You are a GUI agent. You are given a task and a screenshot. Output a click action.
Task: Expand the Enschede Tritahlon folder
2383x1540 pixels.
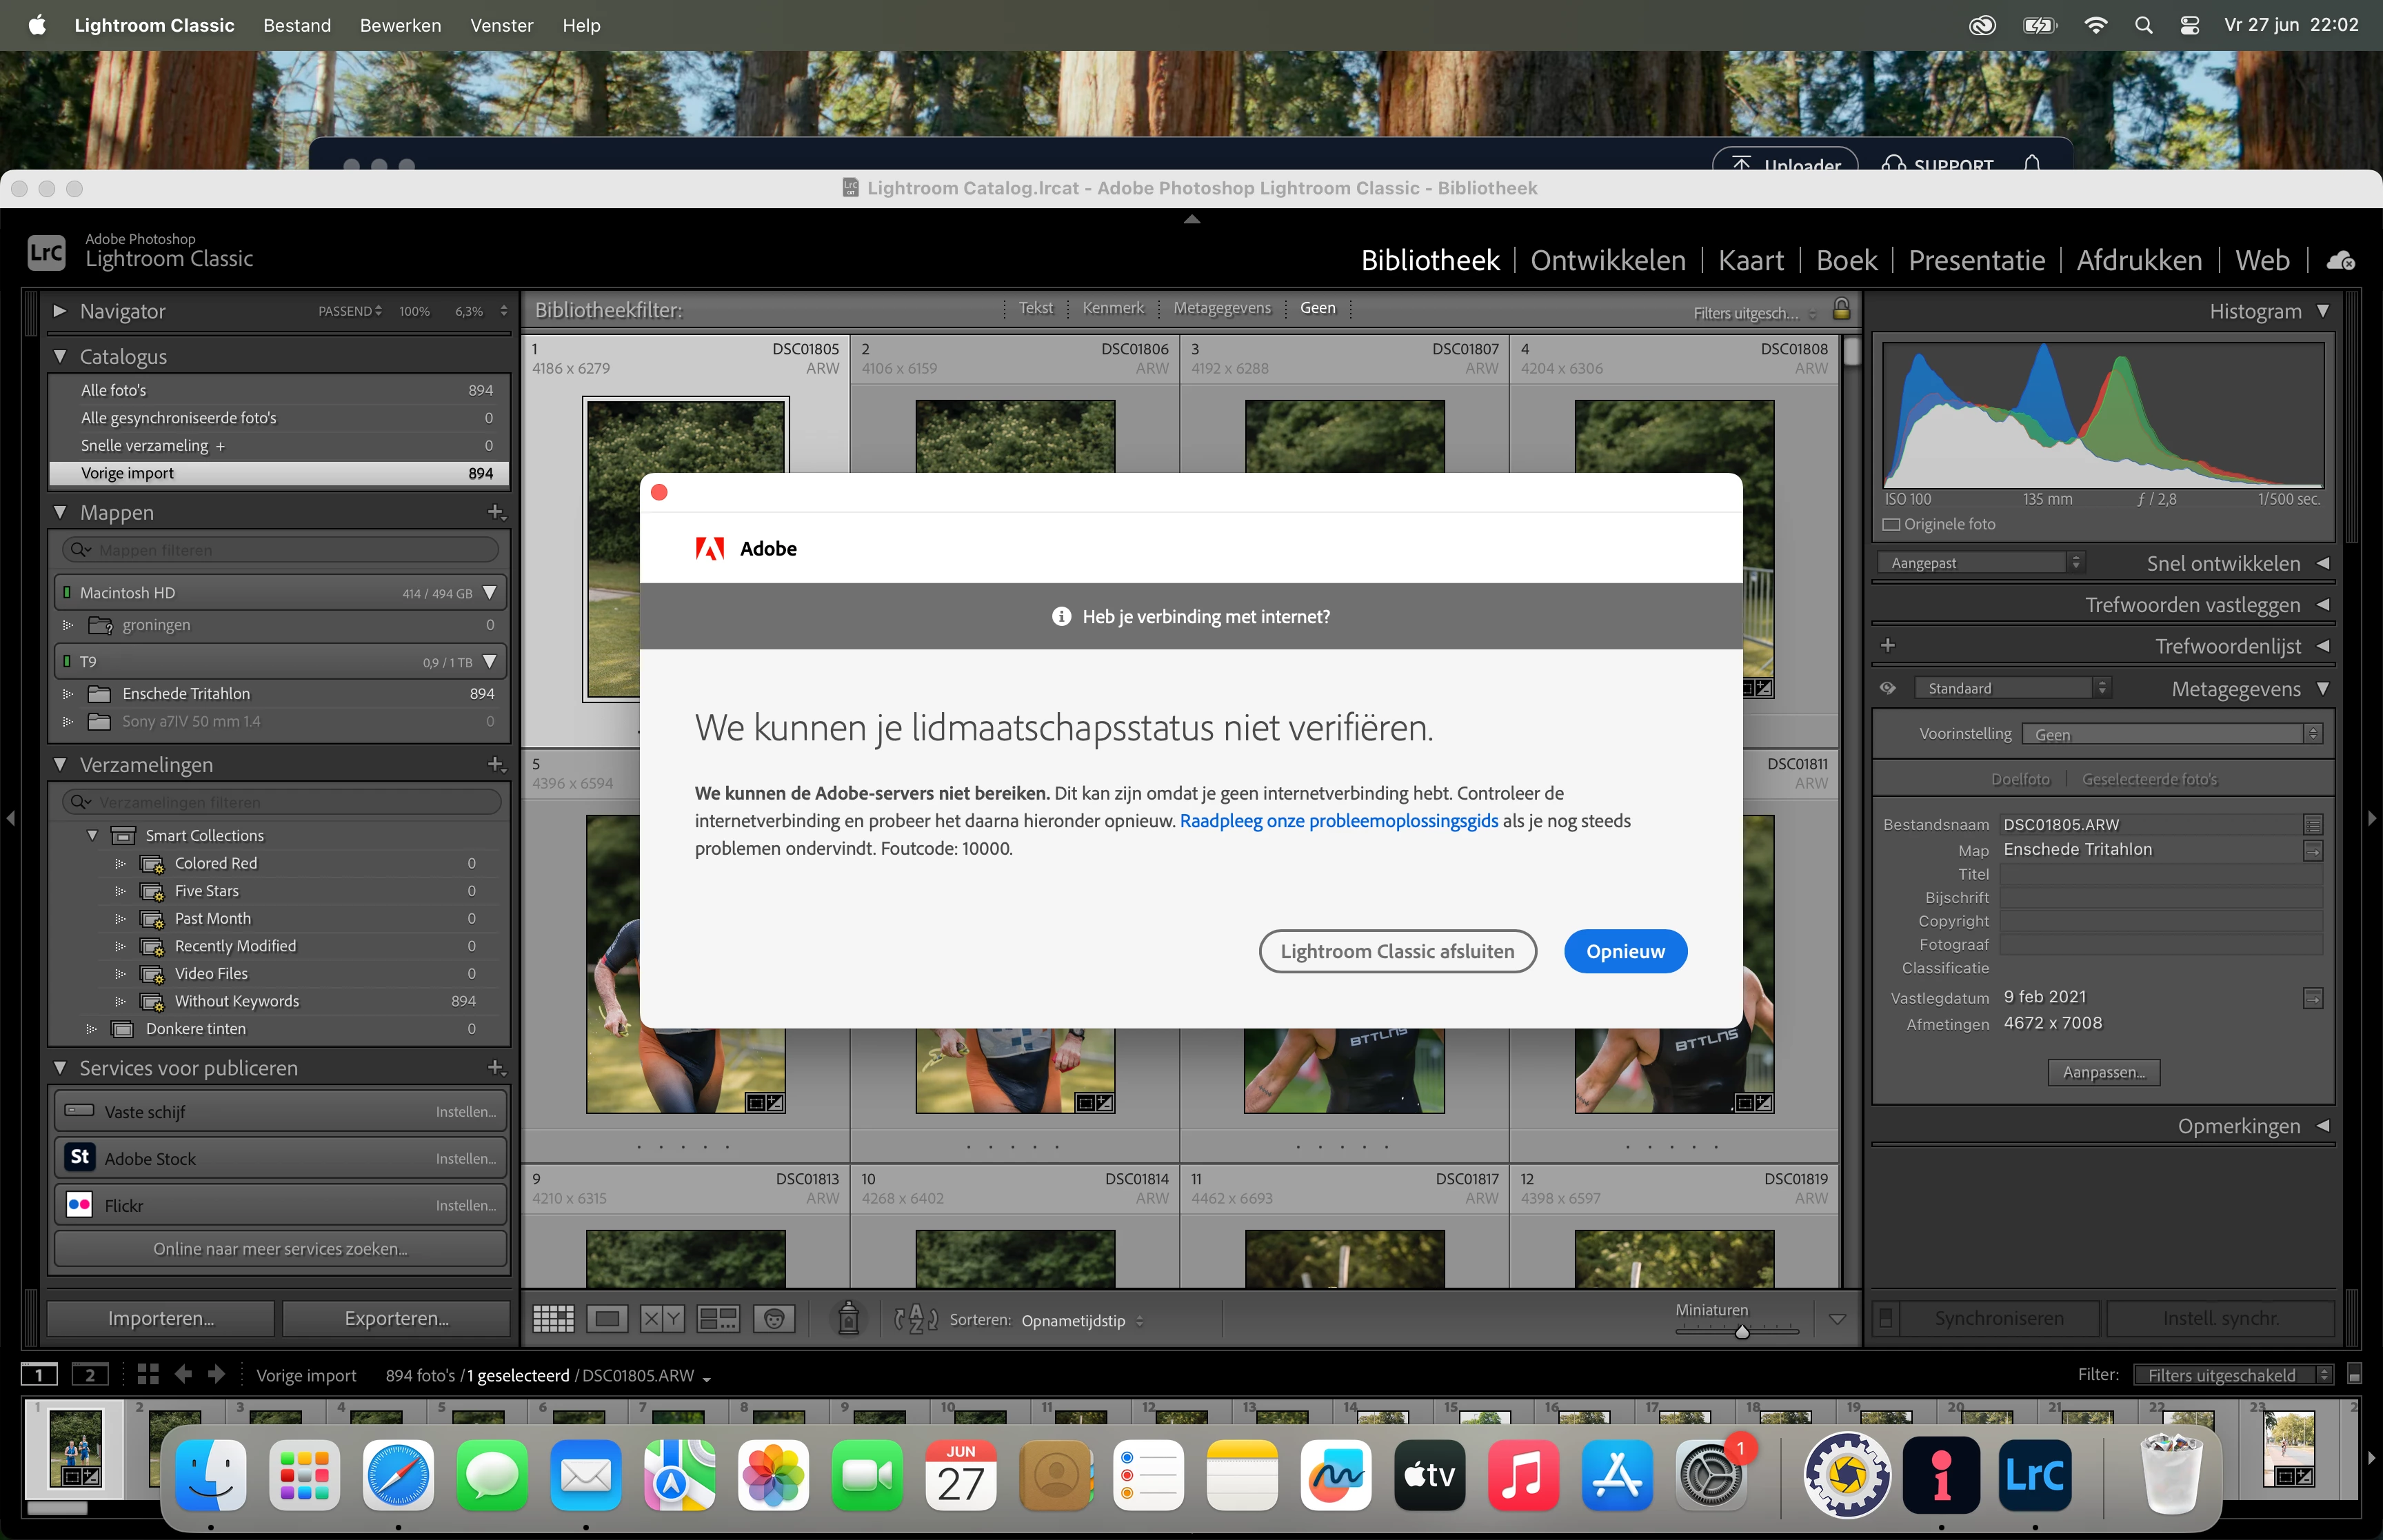pos(68,693)
